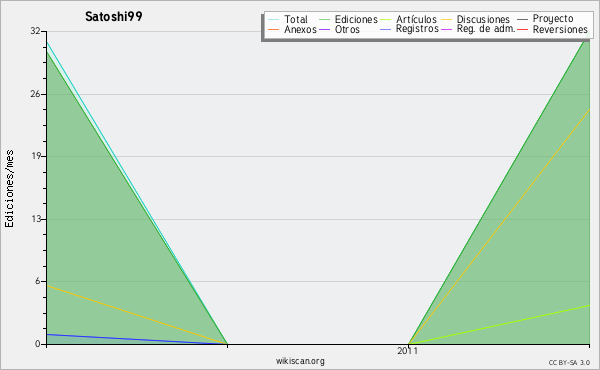Click the 0 y-axis value
This screenshot has width=600, height=370.
pyautogui.click(x=38, y=344)
